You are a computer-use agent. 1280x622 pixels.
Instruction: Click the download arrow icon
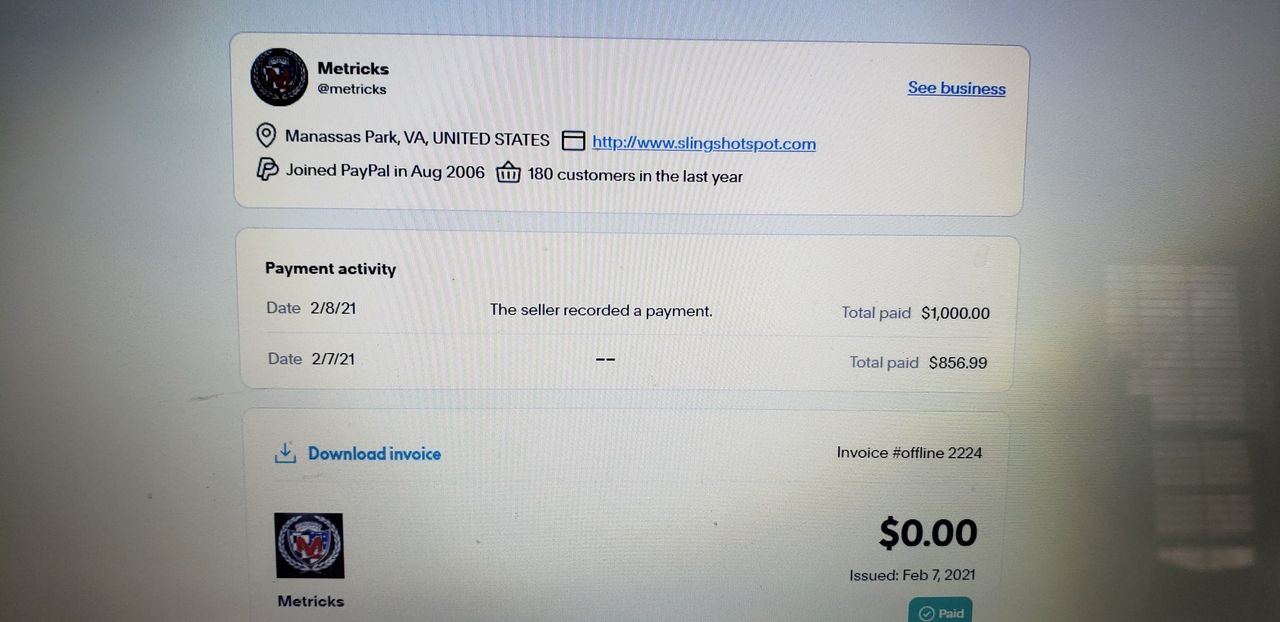coord(285,453)
